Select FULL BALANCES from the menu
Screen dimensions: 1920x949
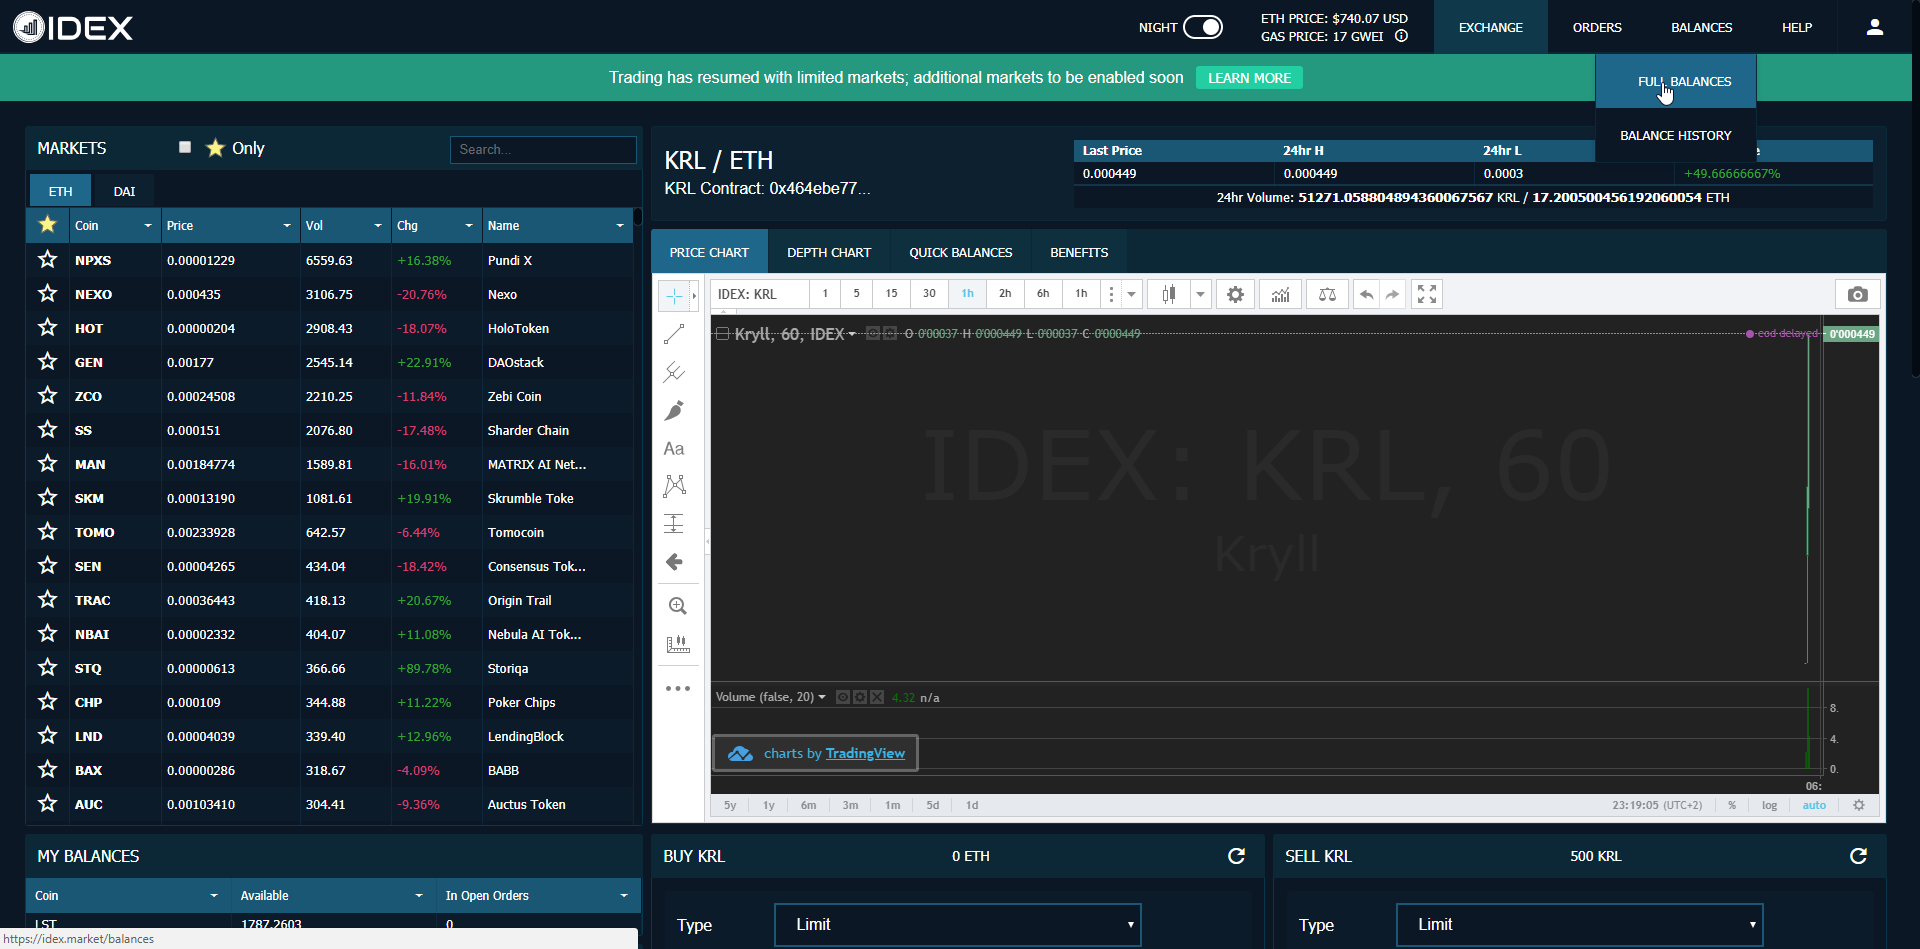click(1676, 81)
